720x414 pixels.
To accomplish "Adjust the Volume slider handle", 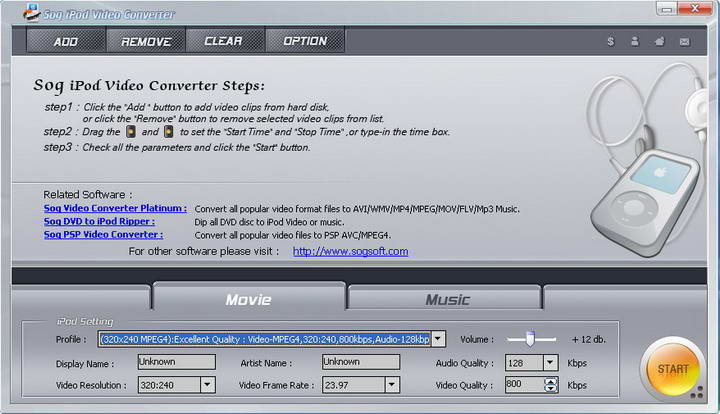I will coord(530,338).
